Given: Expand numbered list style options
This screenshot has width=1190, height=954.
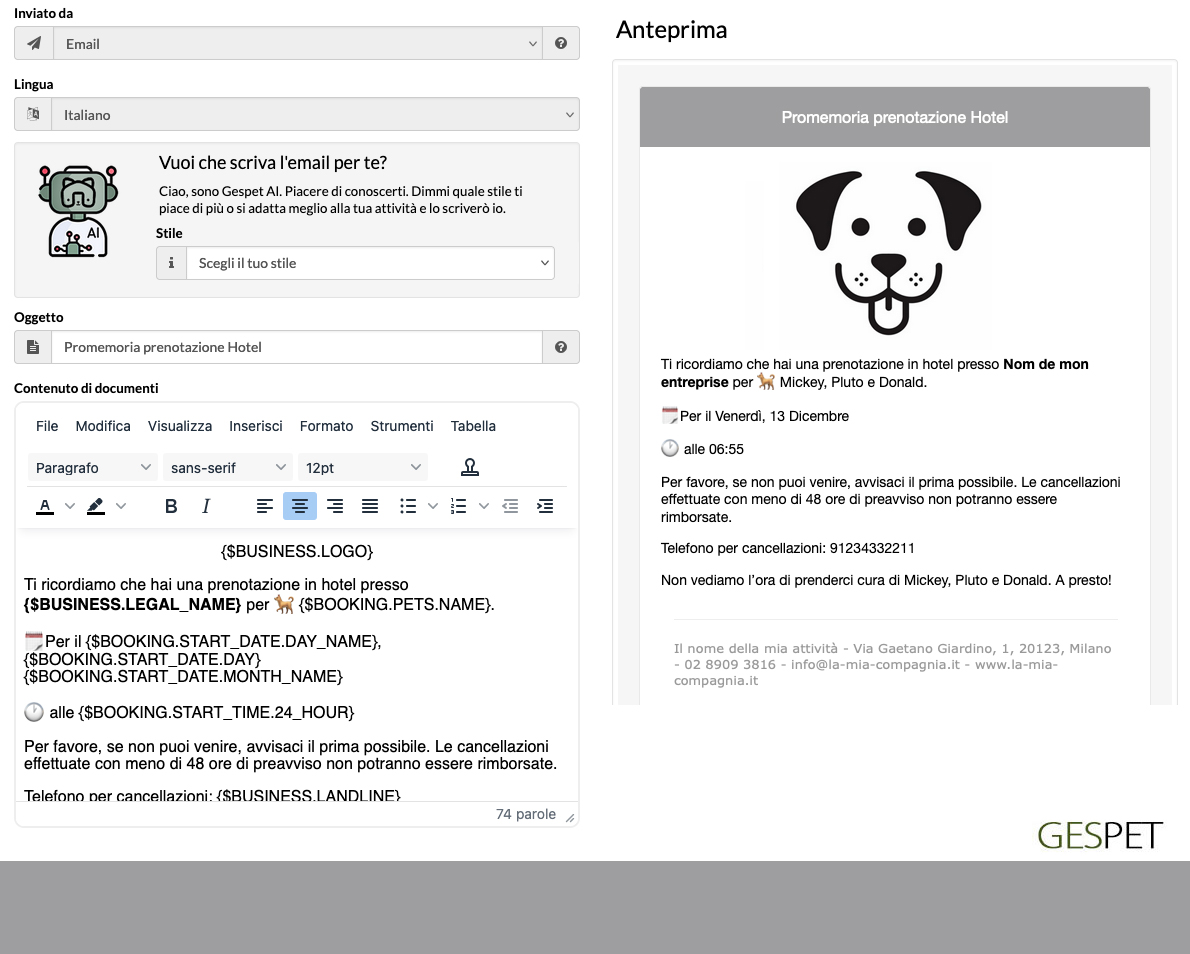Looking at the screenshot, I should (x=483, y=505).
